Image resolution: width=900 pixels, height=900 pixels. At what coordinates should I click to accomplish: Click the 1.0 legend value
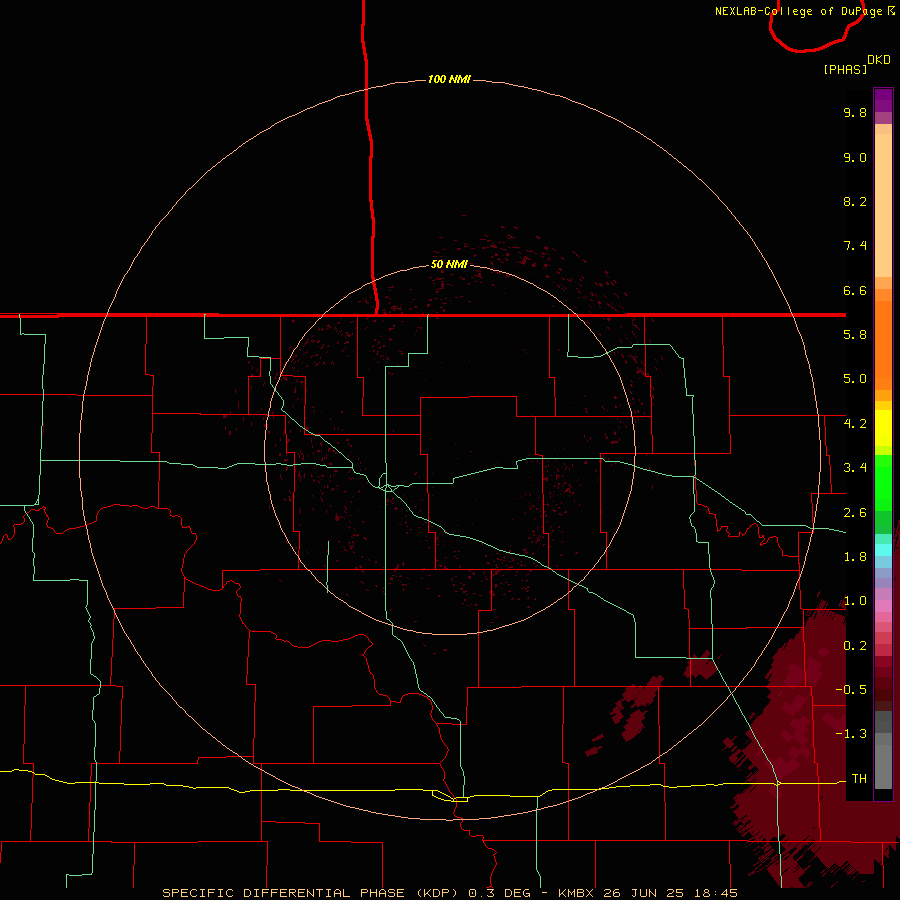[855, 601]
